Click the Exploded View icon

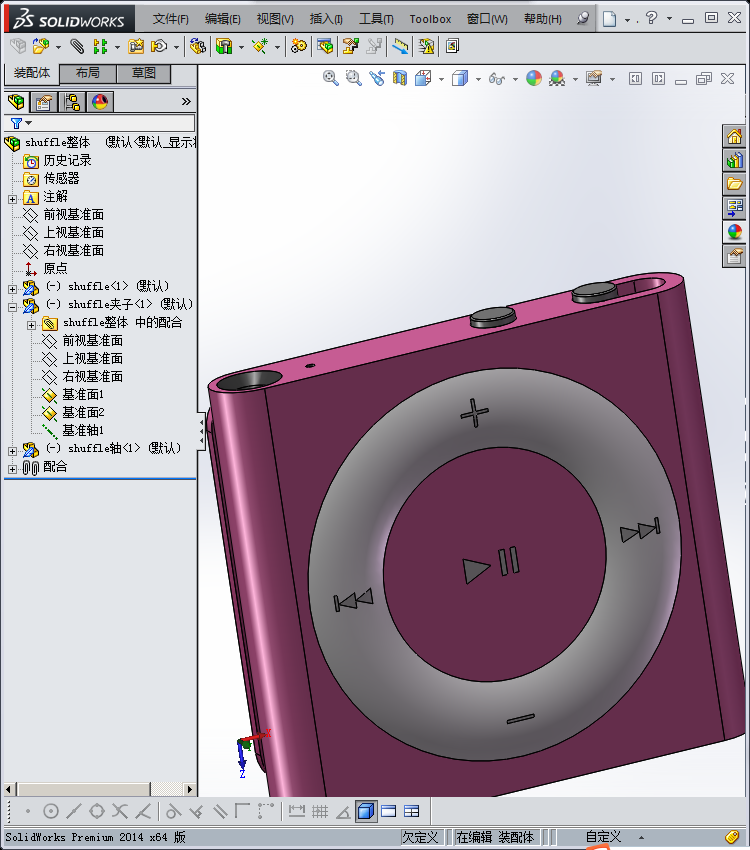[x=351, y=46]
